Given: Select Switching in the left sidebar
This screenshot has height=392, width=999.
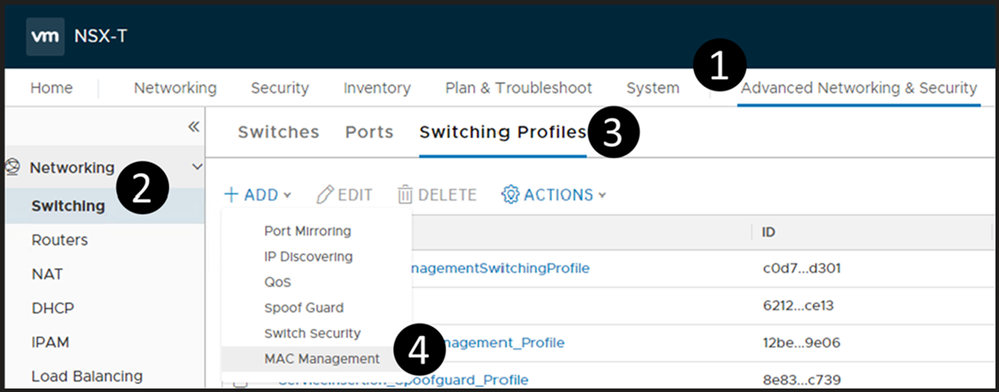Looking at the screenshot, I should pos(68,206).
